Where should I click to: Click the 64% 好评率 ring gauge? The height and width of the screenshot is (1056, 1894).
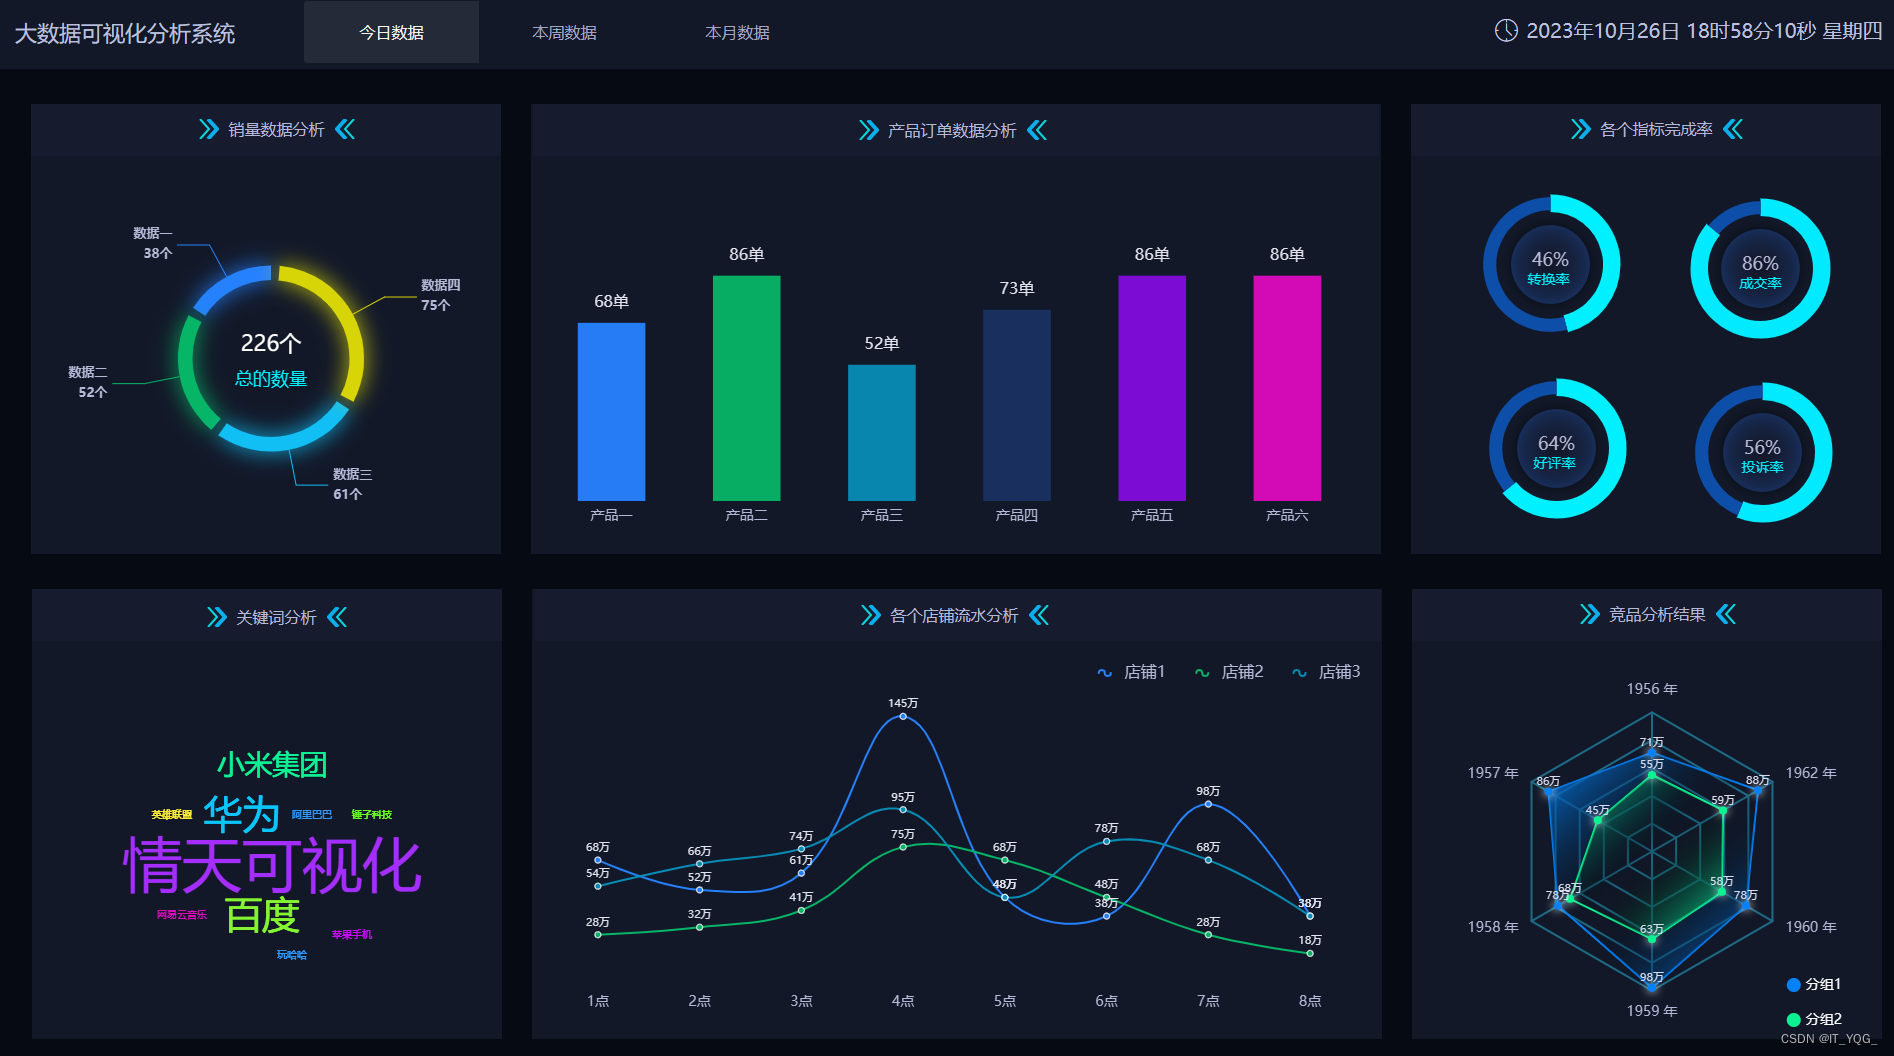coord(1556,448)
